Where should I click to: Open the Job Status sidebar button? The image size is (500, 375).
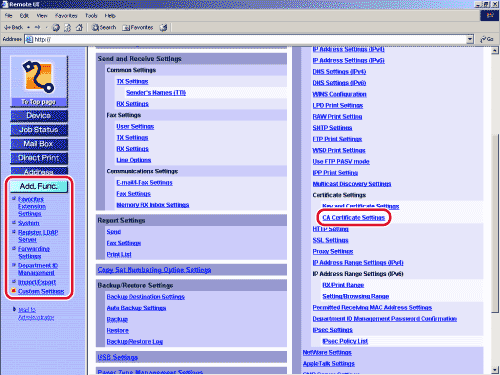[x=39, y=130]
